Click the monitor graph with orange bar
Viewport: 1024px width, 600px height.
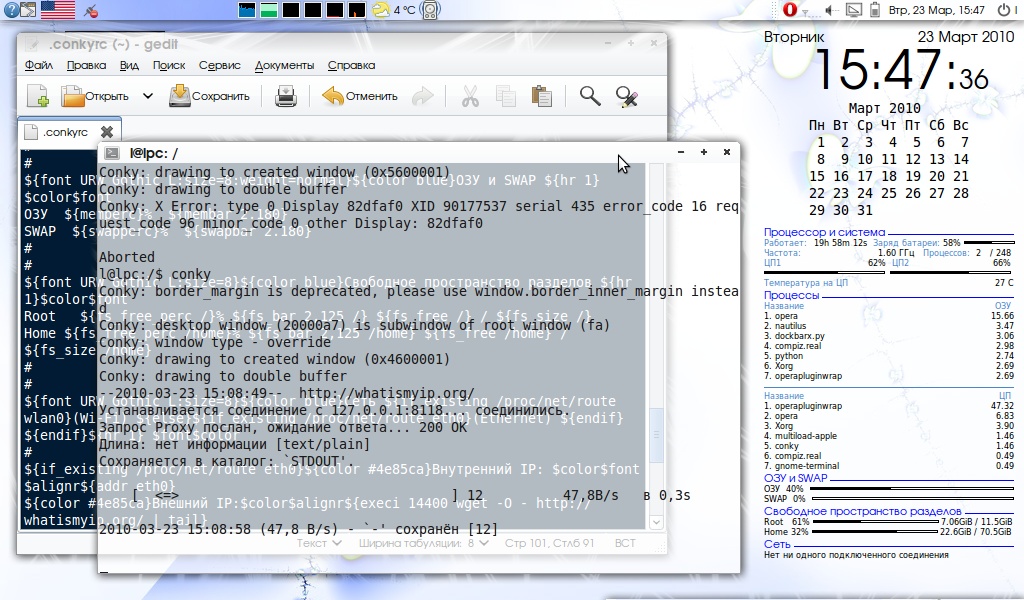point(356,10)
